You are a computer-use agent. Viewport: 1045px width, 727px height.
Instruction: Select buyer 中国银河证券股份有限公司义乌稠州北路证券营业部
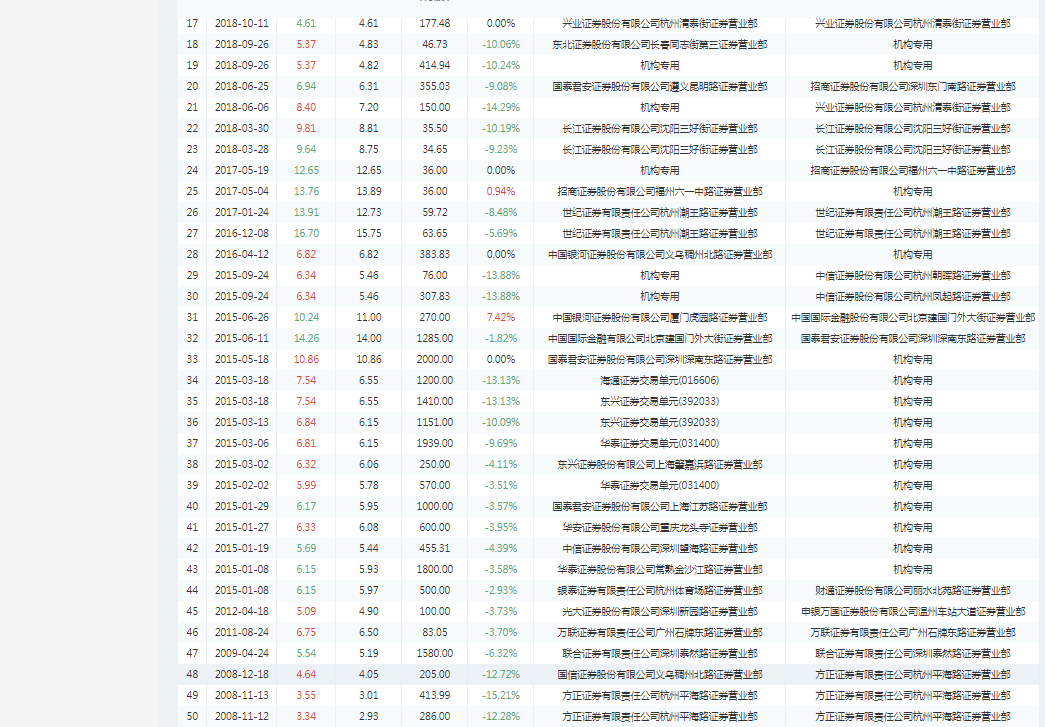659,254
